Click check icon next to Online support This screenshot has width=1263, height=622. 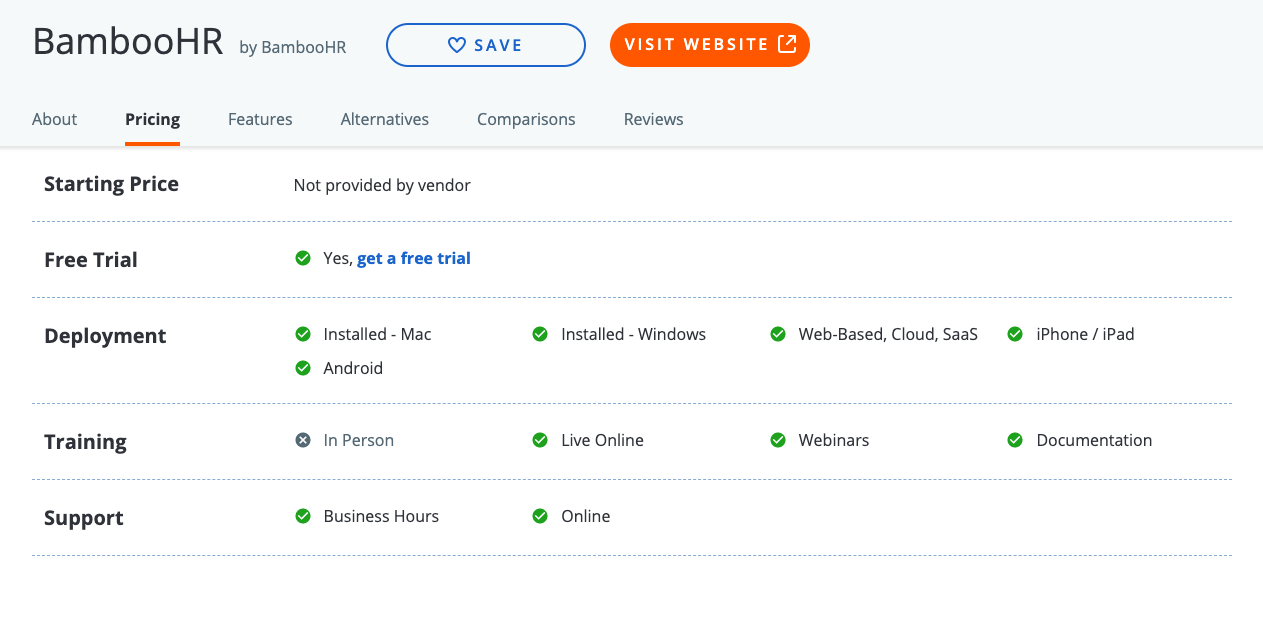pyautogui.click(x=540, y=516)
